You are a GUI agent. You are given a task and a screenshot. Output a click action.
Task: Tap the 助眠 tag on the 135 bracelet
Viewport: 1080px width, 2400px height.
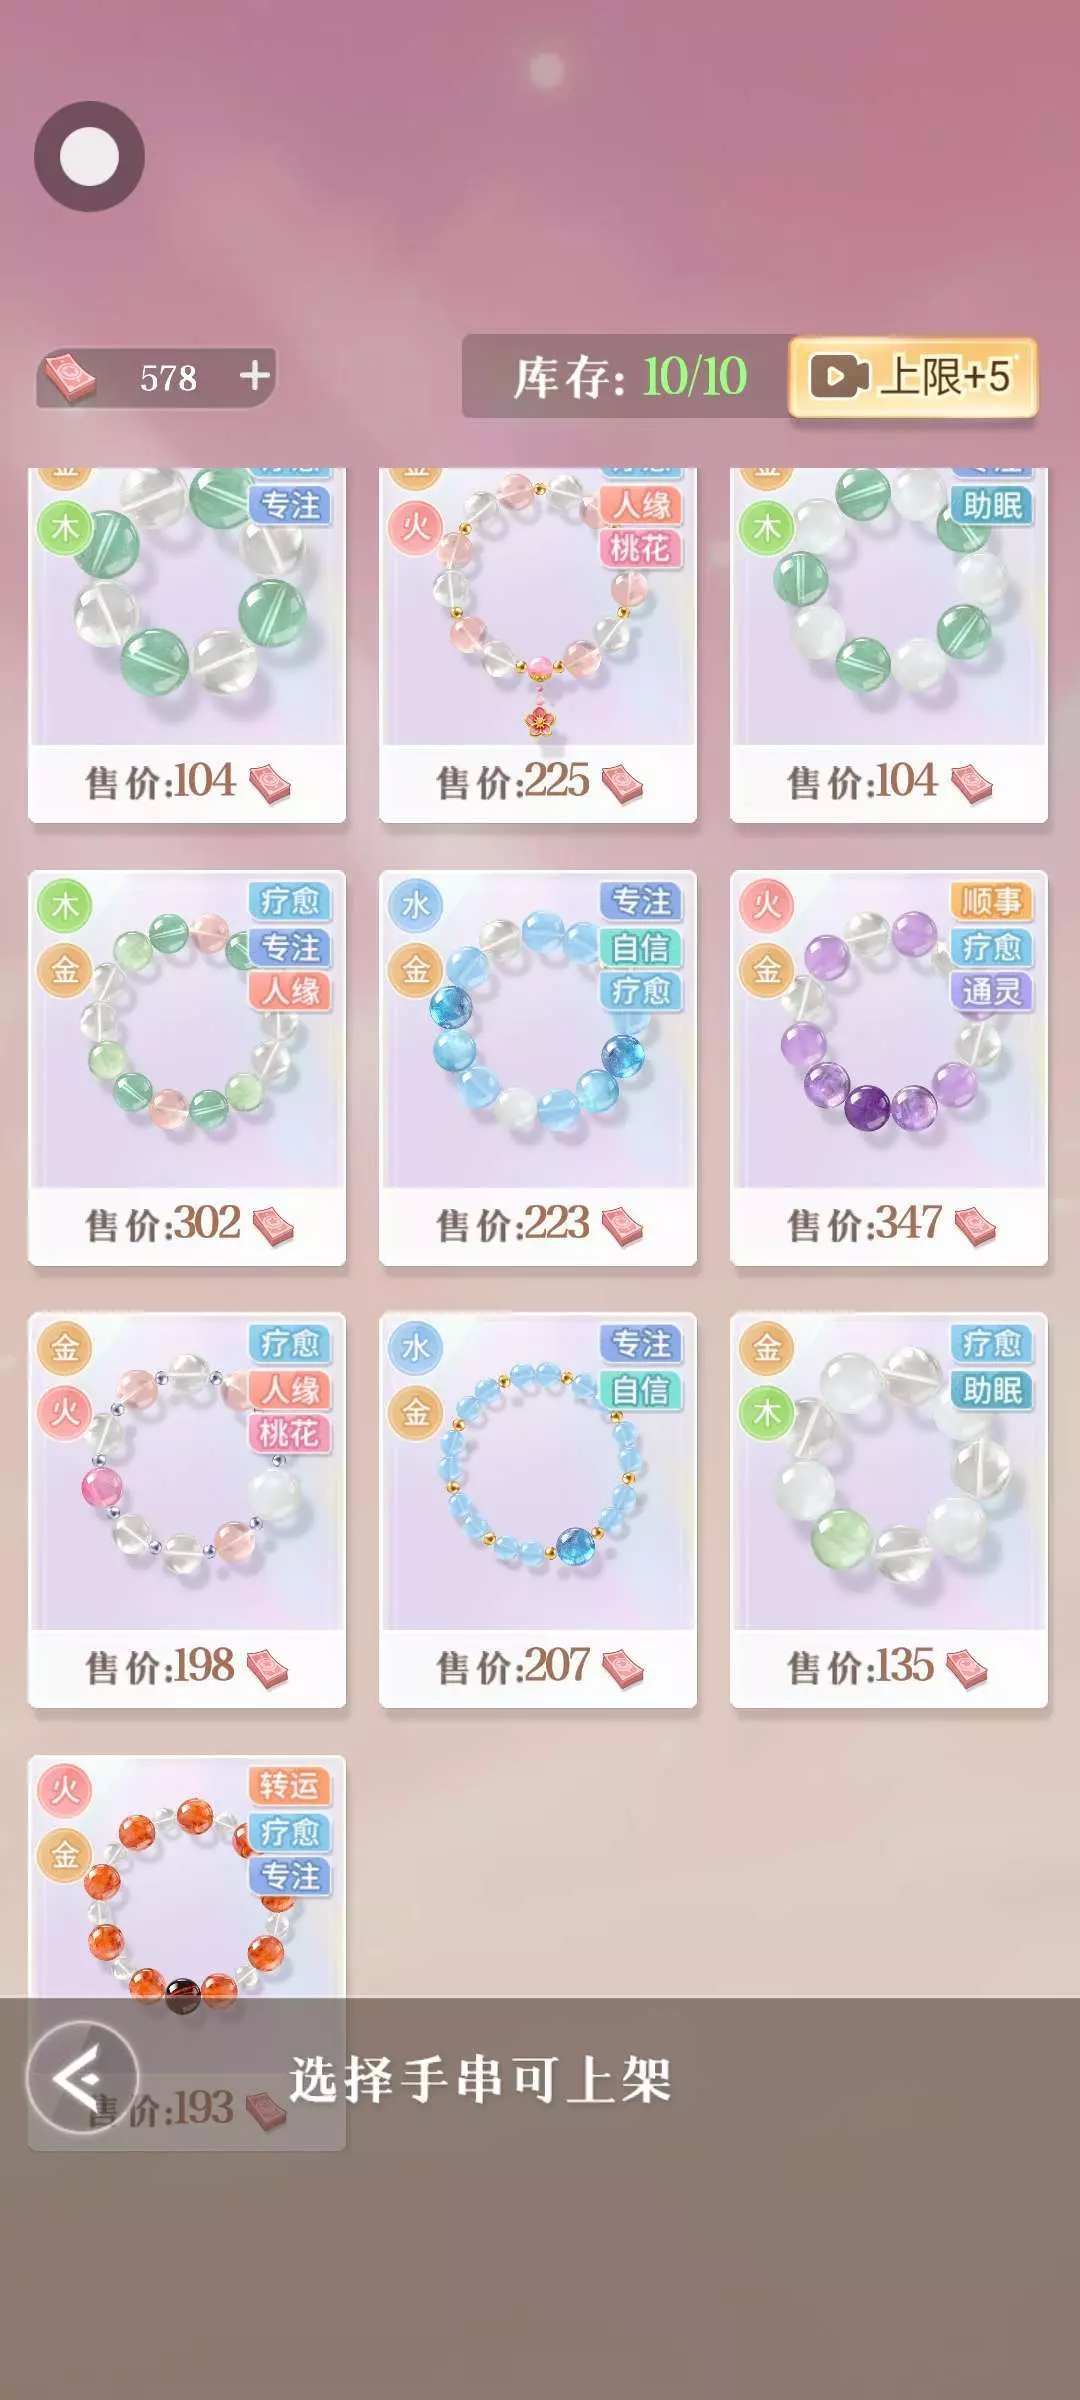tap(991, 1389)
